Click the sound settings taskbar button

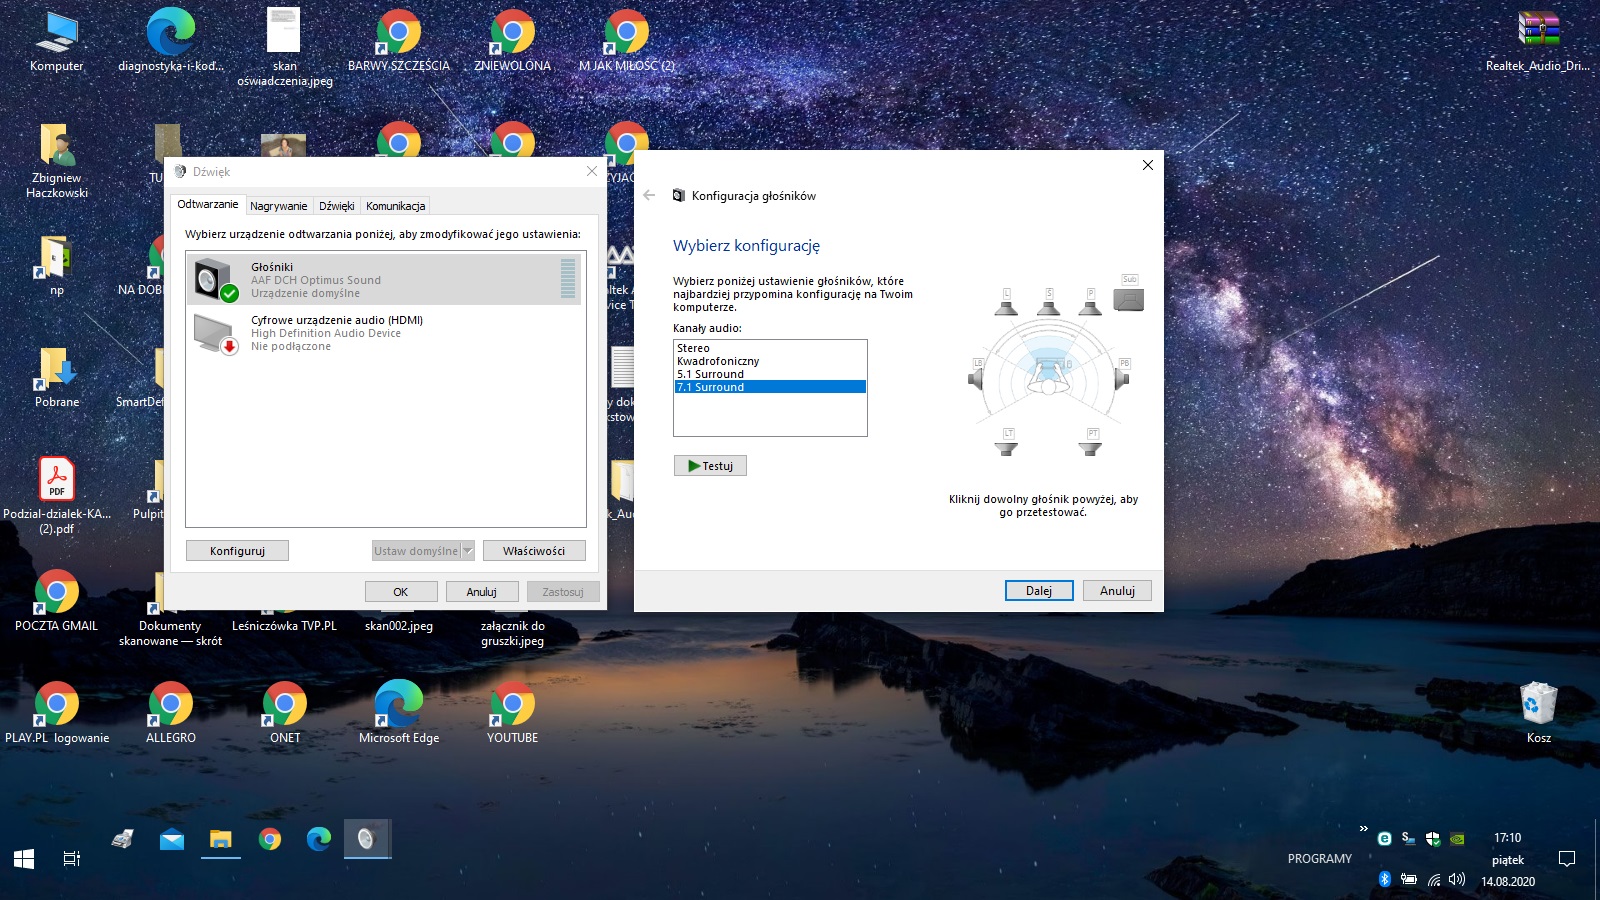click(367, 839)
